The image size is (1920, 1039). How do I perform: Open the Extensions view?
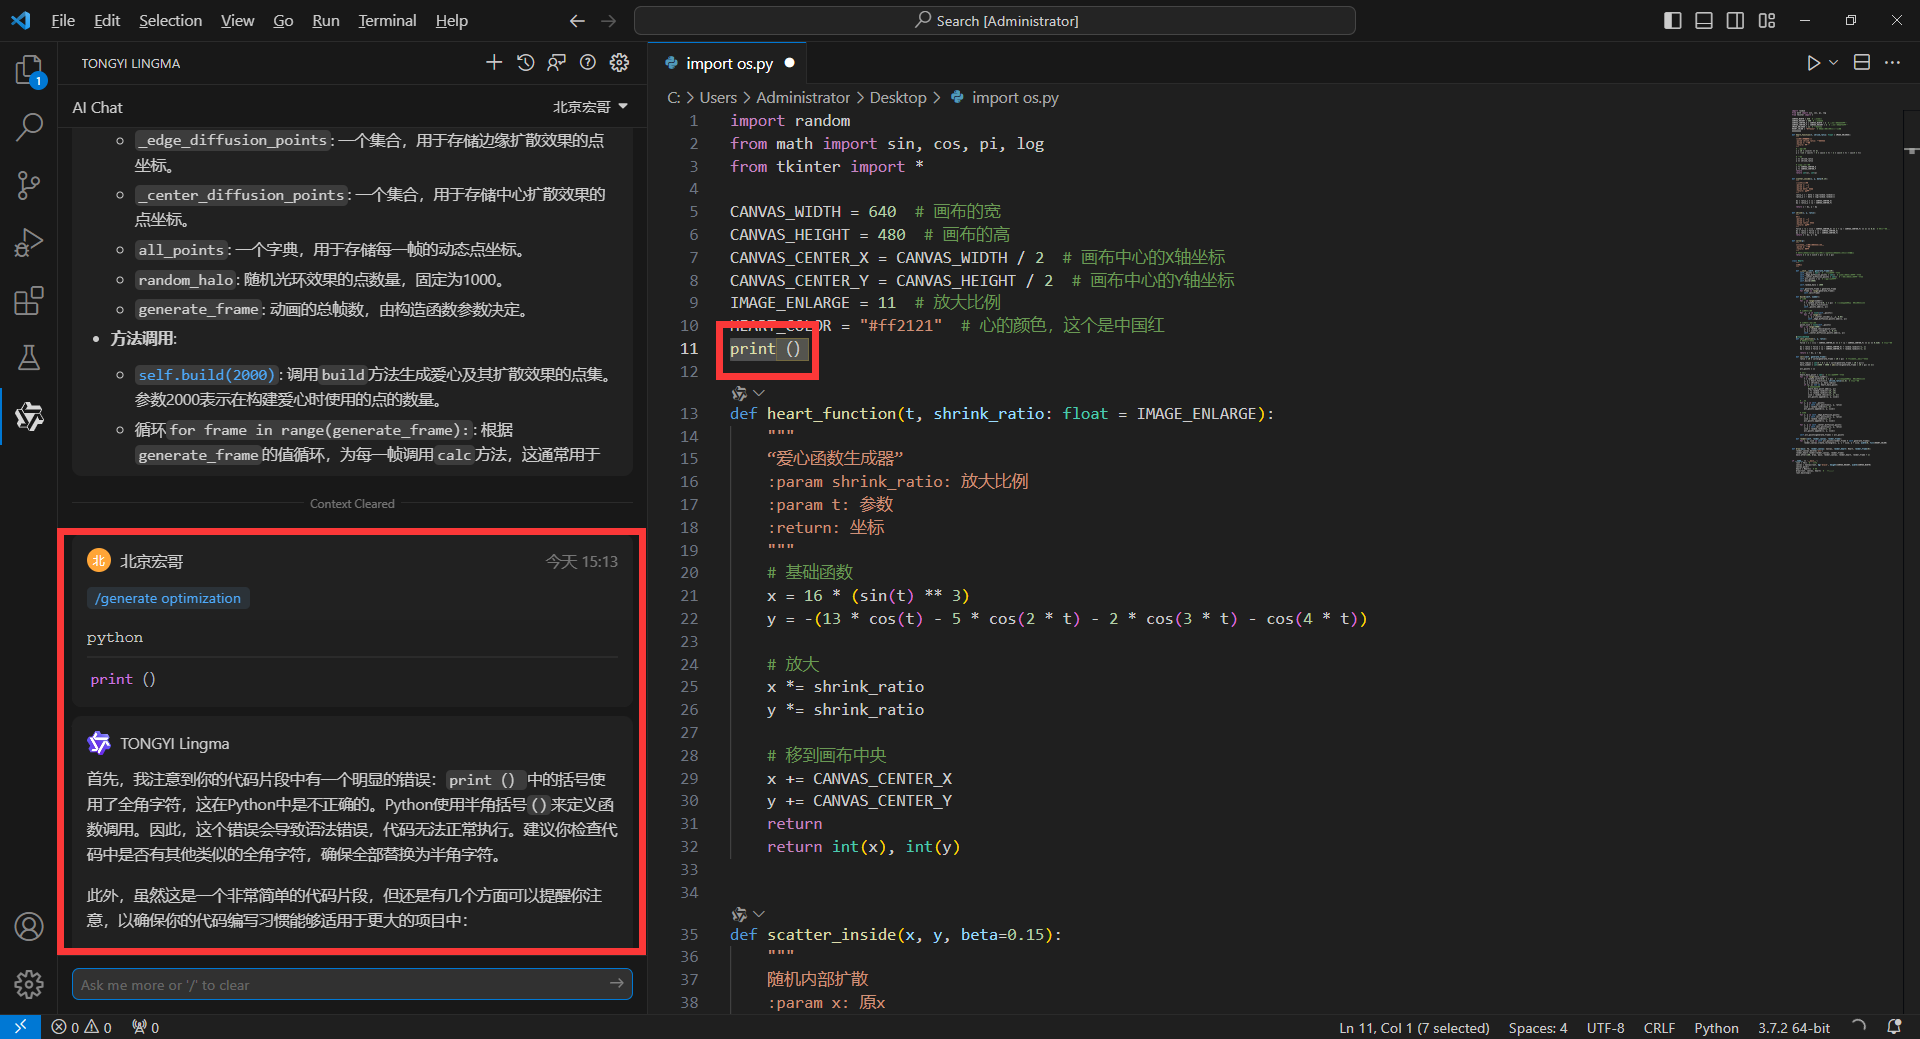coord(29,301)
